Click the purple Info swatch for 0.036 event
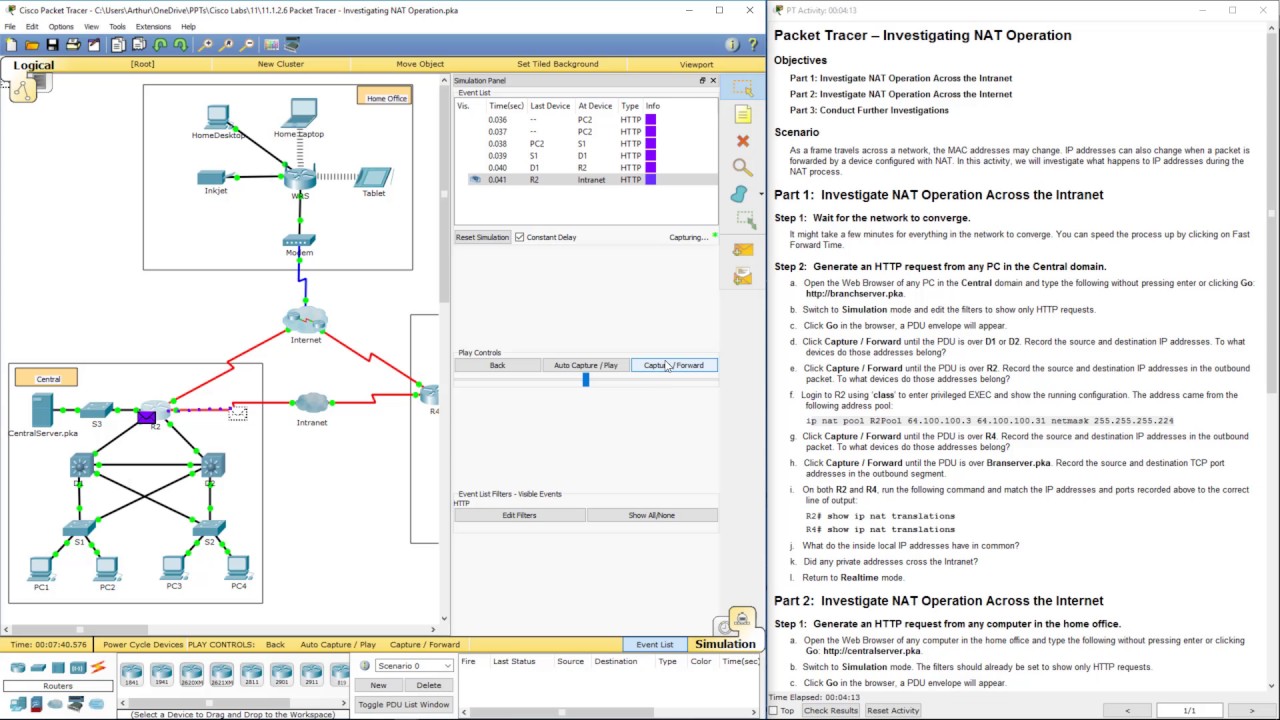Screen dimensions: 1280x720 [651, 120]
